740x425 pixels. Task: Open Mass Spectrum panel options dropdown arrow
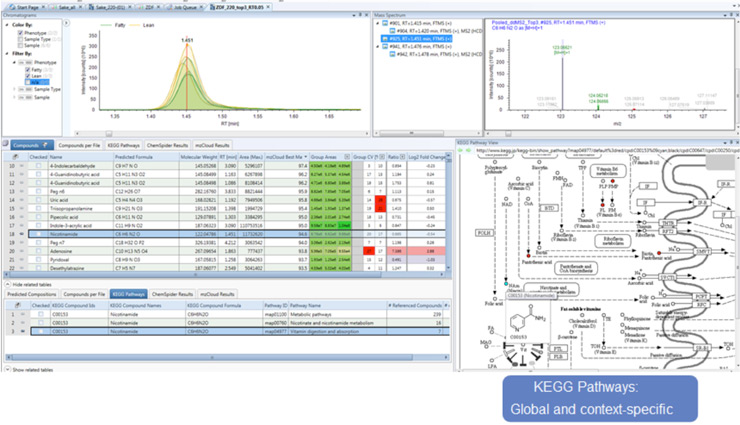click(725, 15)
